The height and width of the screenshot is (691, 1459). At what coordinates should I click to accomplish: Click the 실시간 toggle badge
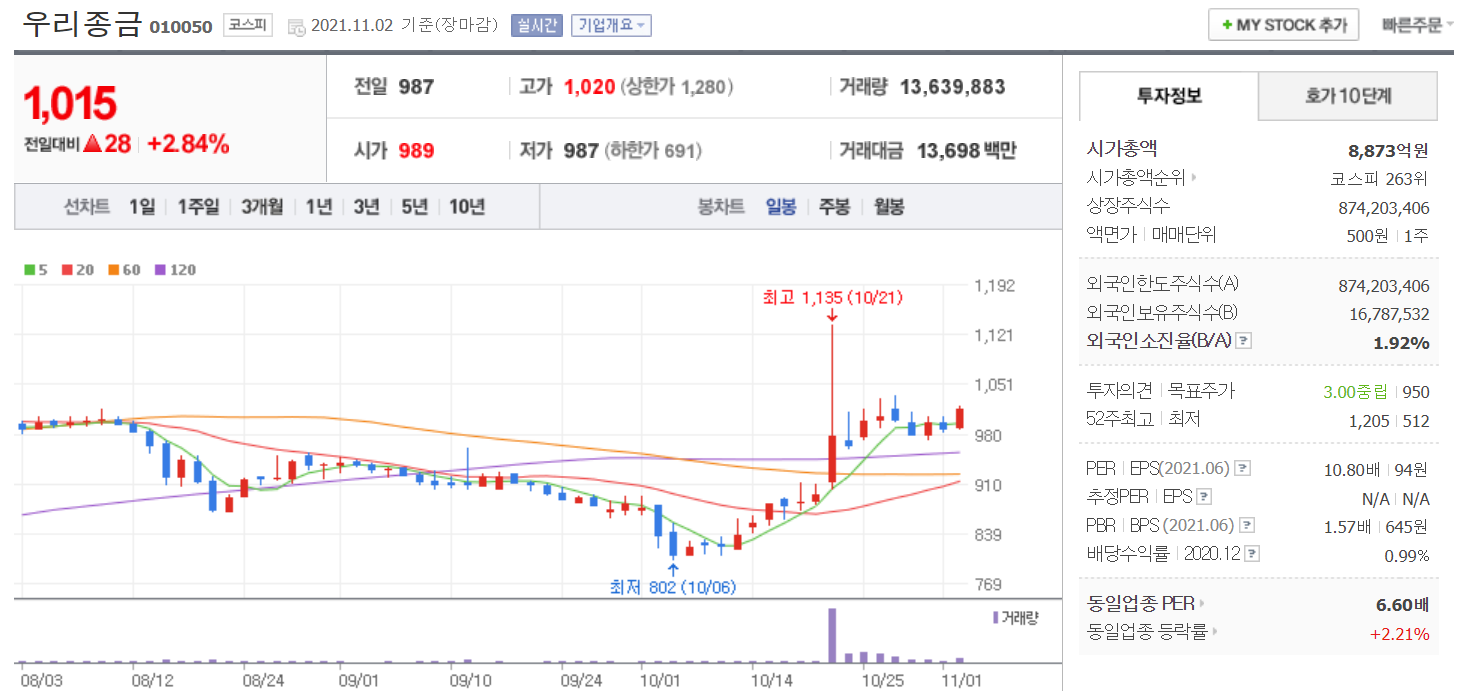pos(537,26)
